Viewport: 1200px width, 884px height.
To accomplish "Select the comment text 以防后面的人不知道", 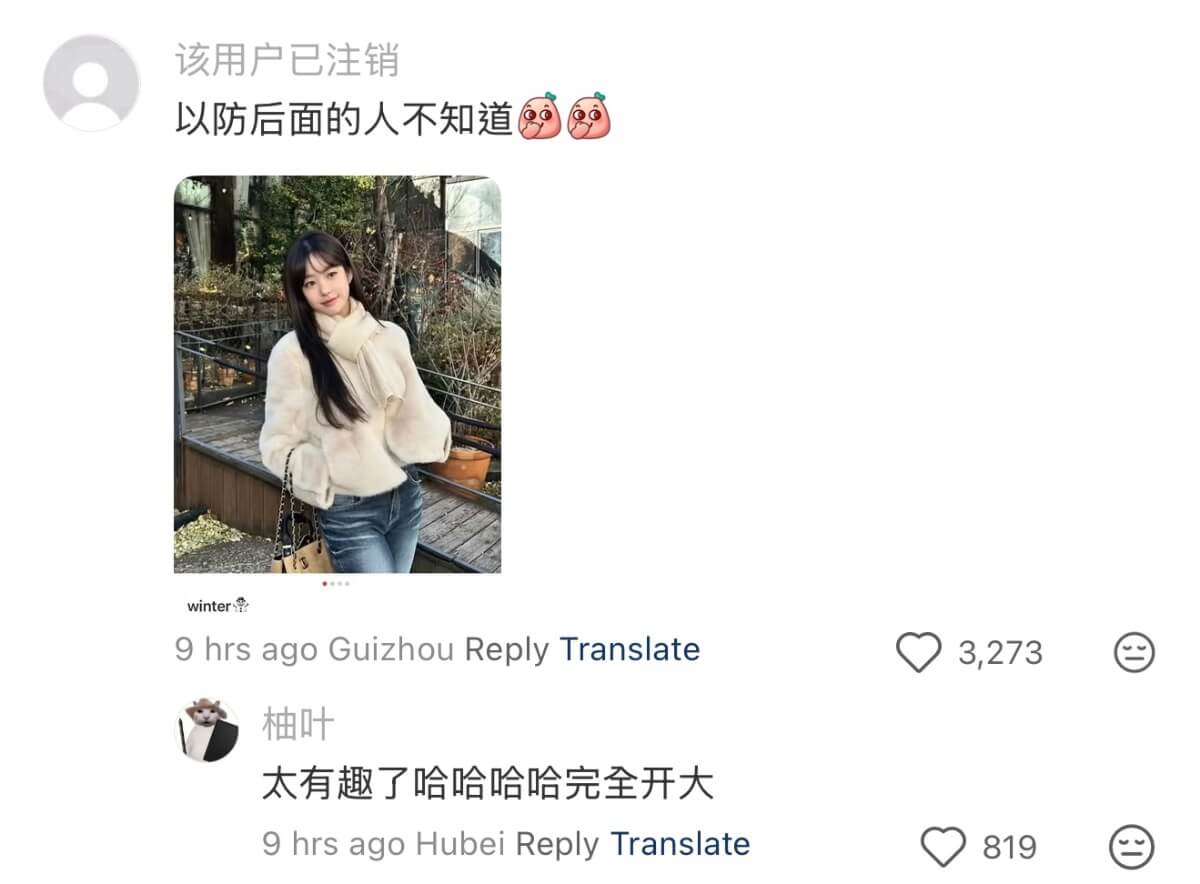I will [x=344, y=118].
